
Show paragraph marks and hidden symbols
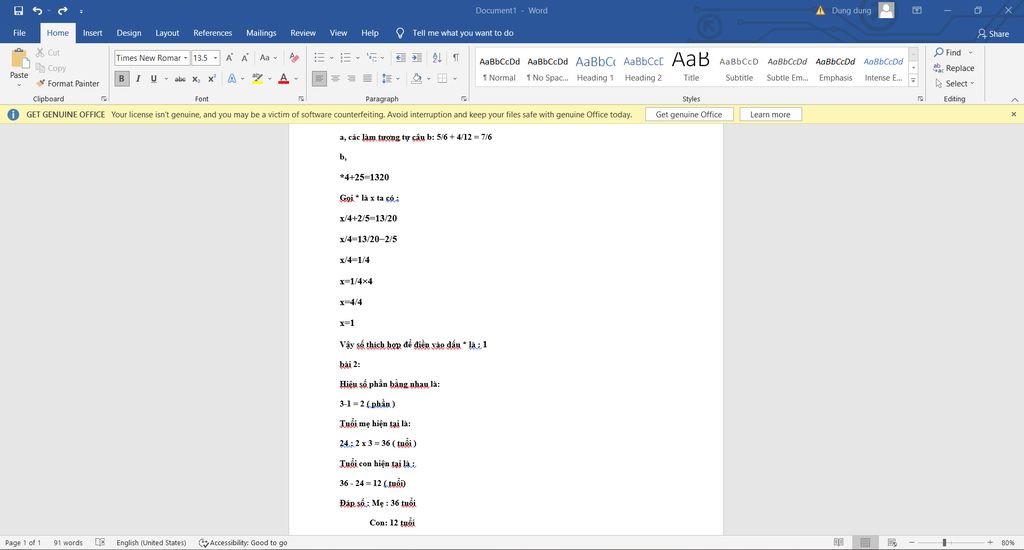[x=456, y=57]
